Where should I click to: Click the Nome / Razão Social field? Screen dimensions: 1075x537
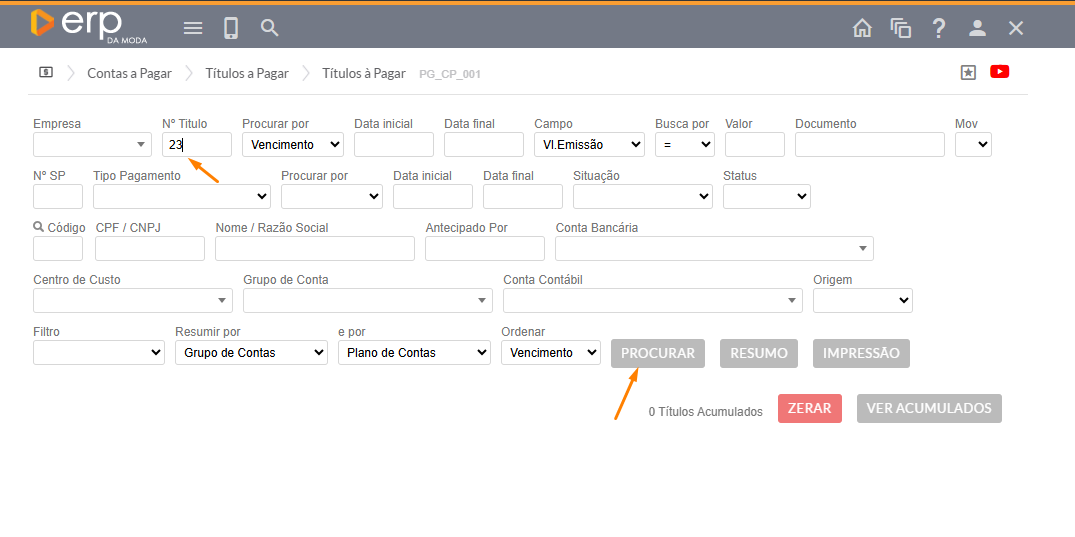pos(314,249)
